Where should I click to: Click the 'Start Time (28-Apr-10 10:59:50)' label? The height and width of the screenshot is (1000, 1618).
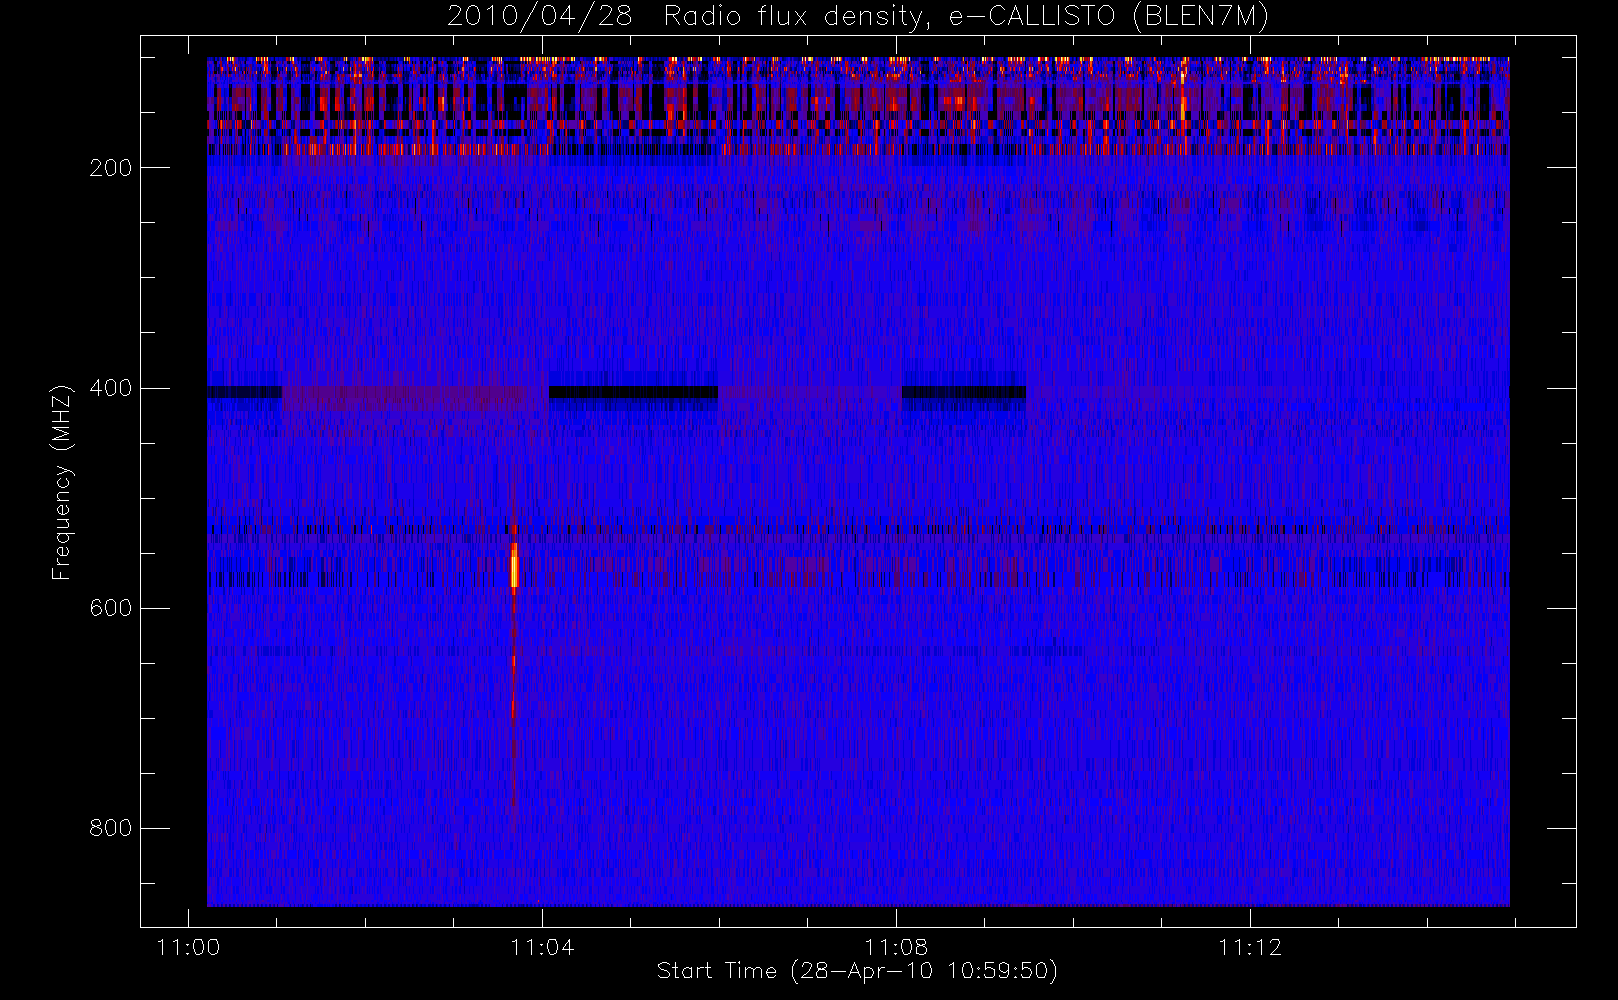[857, 971]
